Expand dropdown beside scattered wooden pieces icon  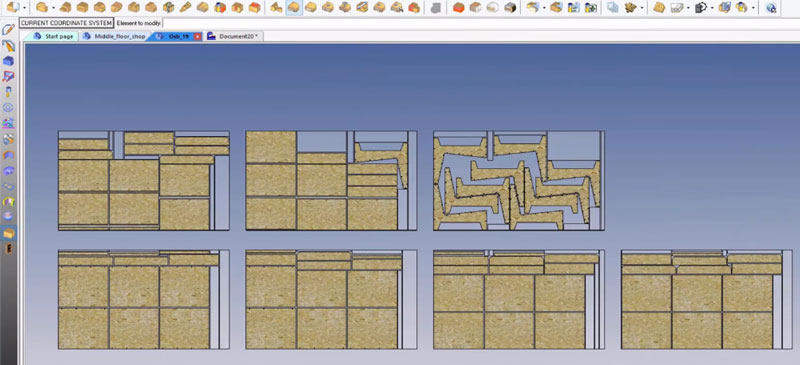(x=642, y=8)
